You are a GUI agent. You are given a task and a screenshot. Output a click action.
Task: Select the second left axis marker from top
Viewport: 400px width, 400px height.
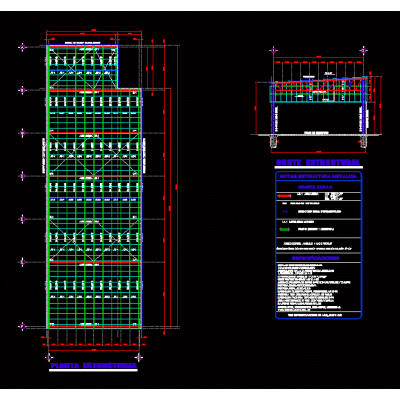coord(22,90)
